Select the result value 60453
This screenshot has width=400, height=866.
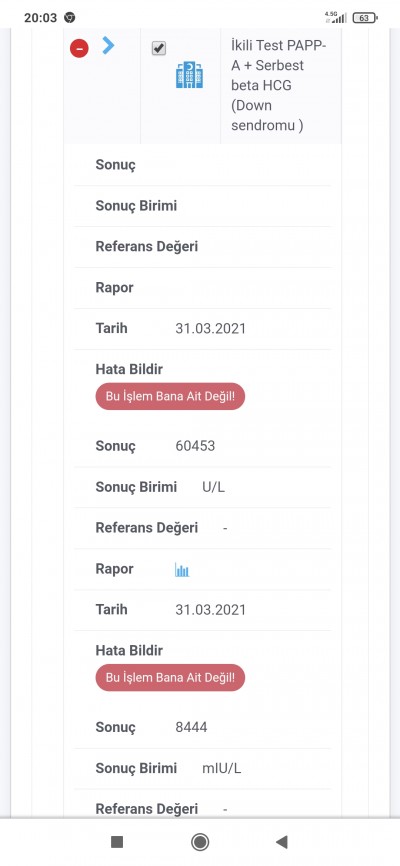[195, 446]
